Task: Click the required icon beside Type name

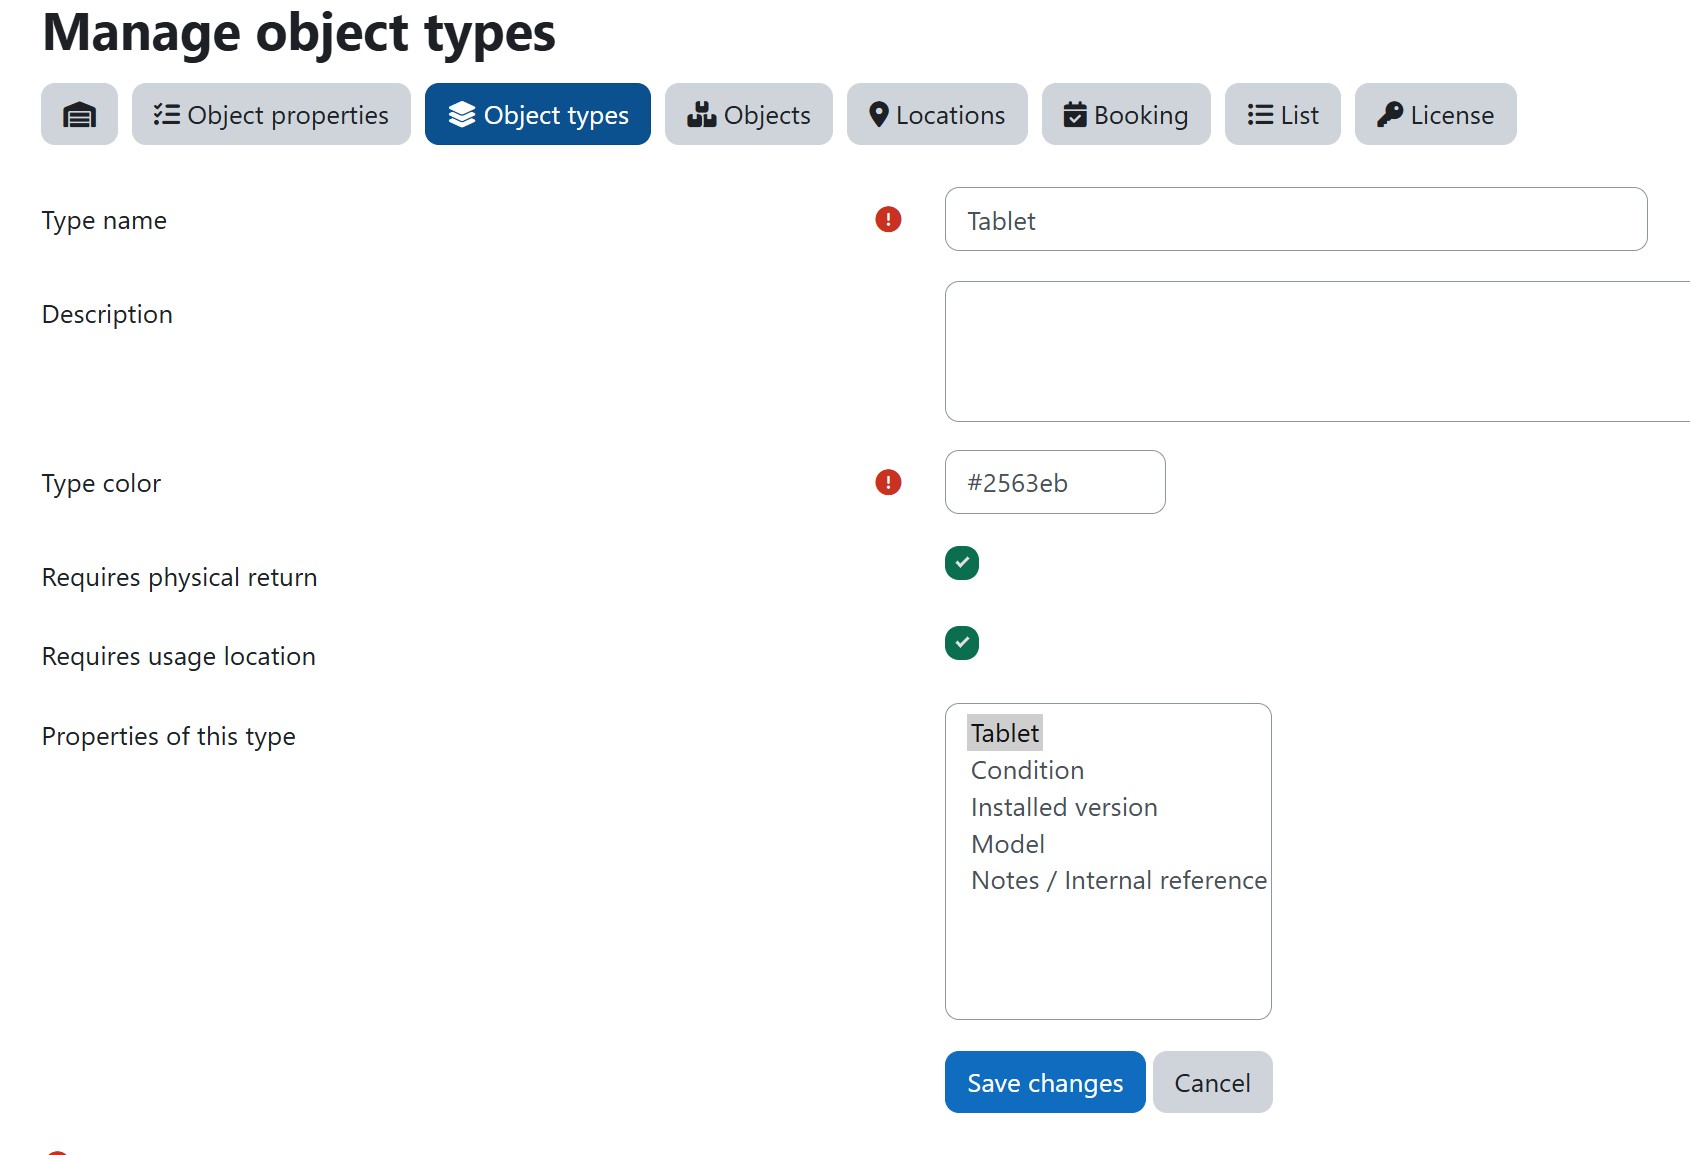Action: pos(888,219)
